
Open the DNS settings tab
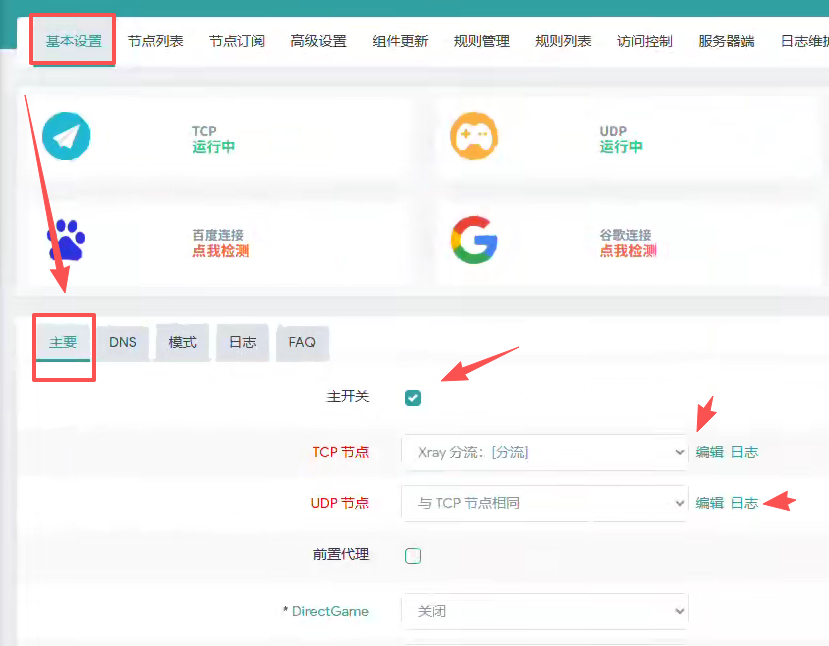coord(123,342)
